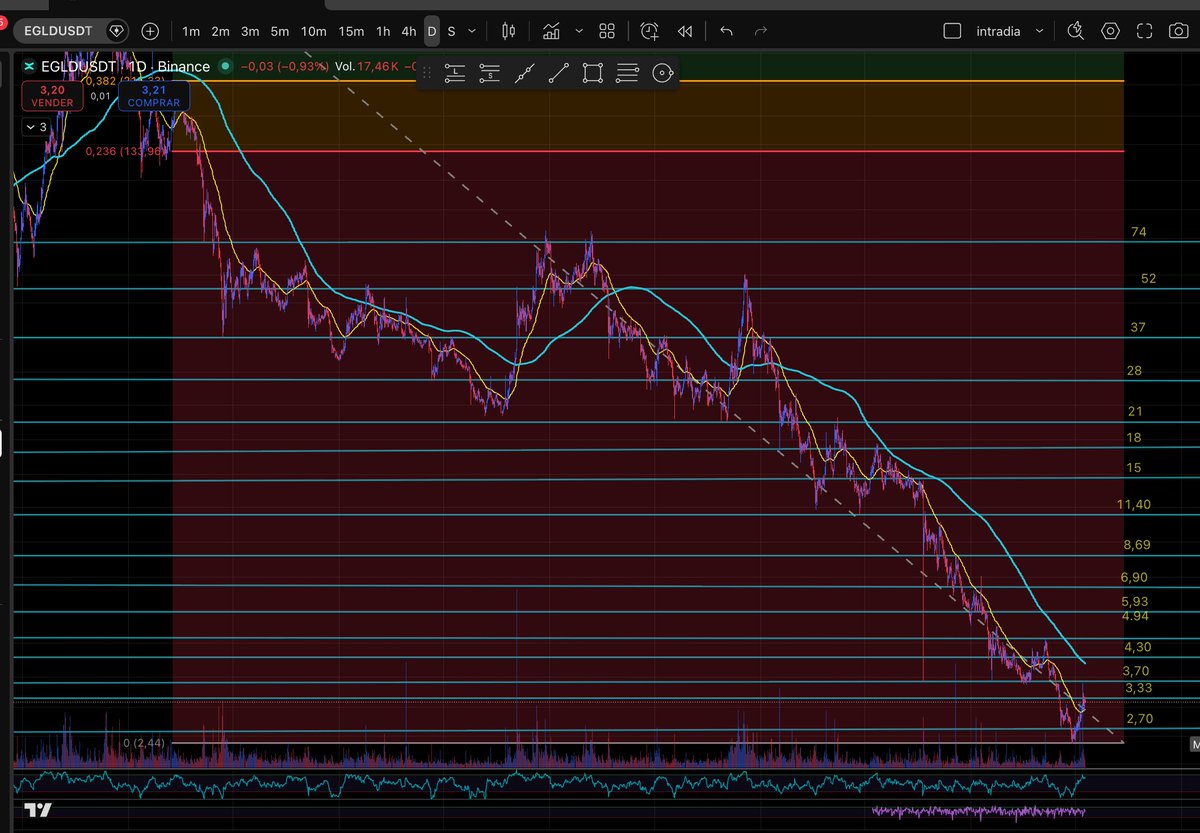The height and width of the screenshot is (833, 1200).
Task: Select the 1m timeframe
Action: tap(190, 31)
